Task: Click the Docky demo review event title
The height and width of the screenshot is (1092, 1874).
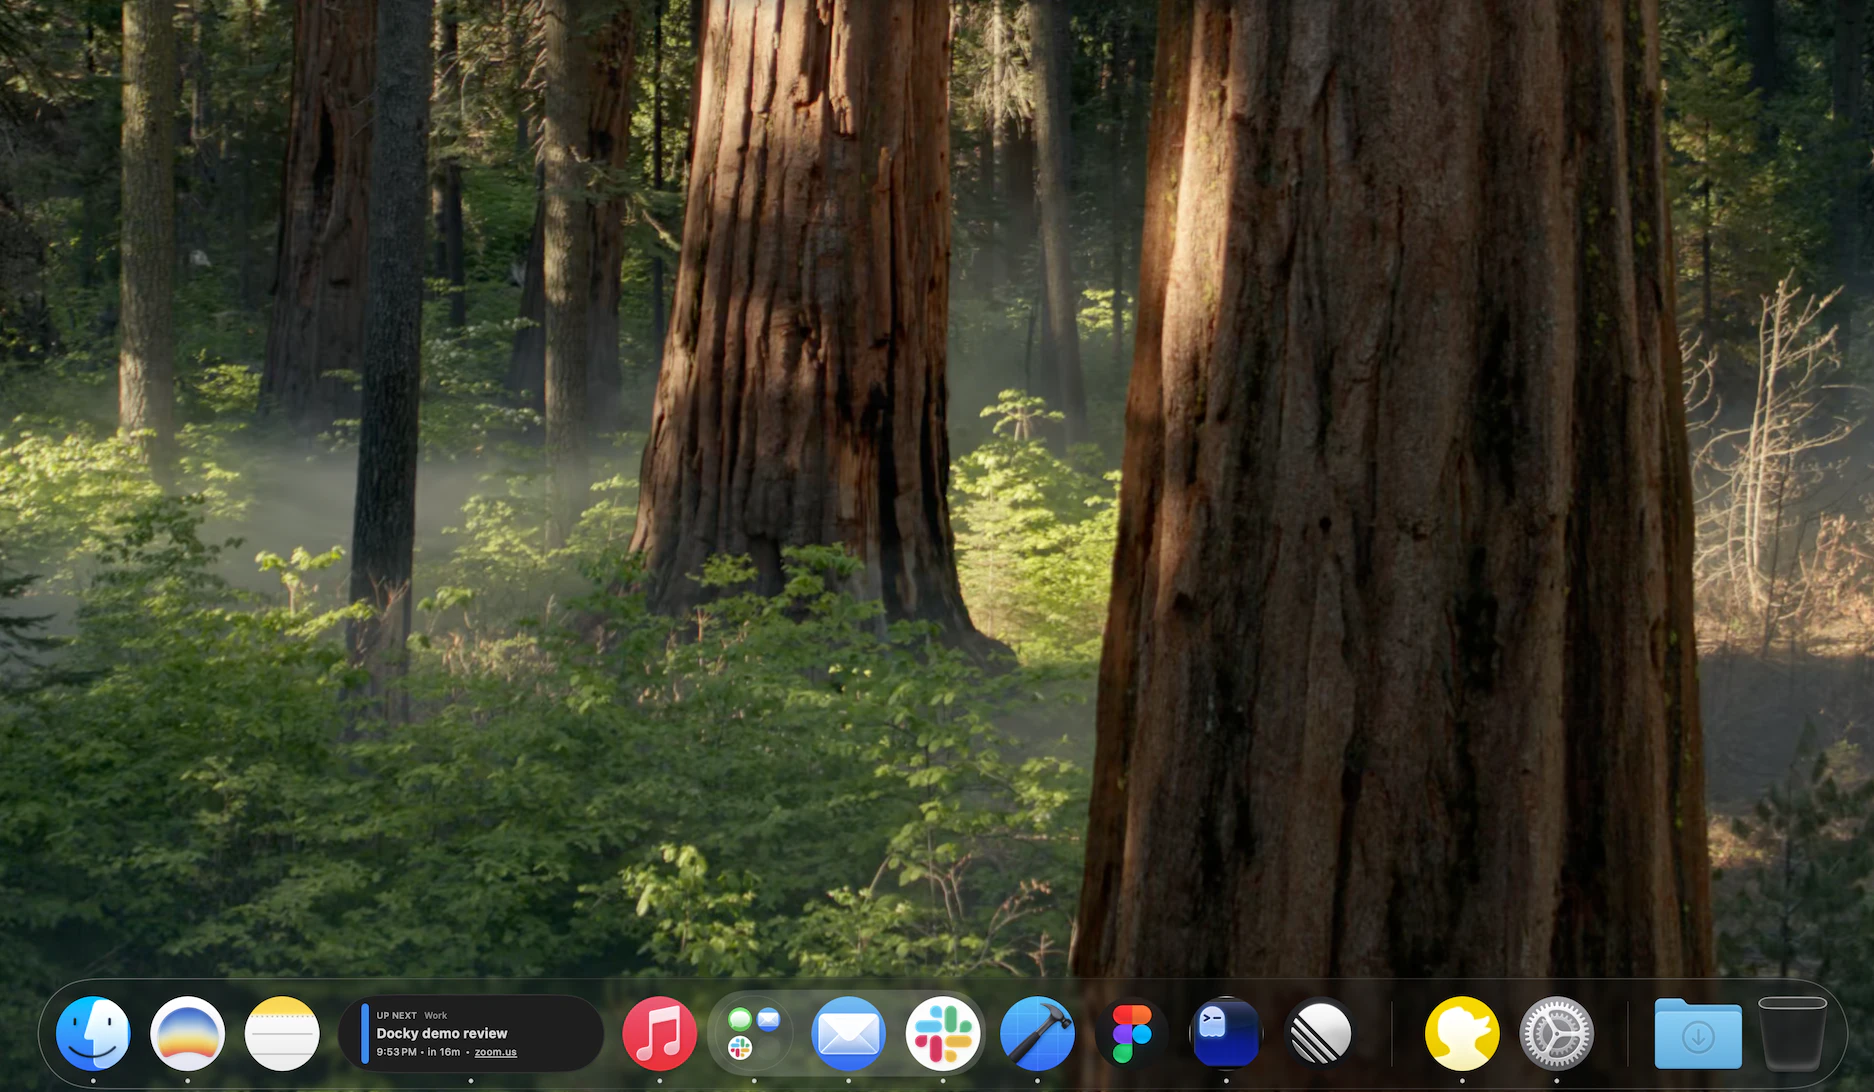Action: click(441, 1033)
